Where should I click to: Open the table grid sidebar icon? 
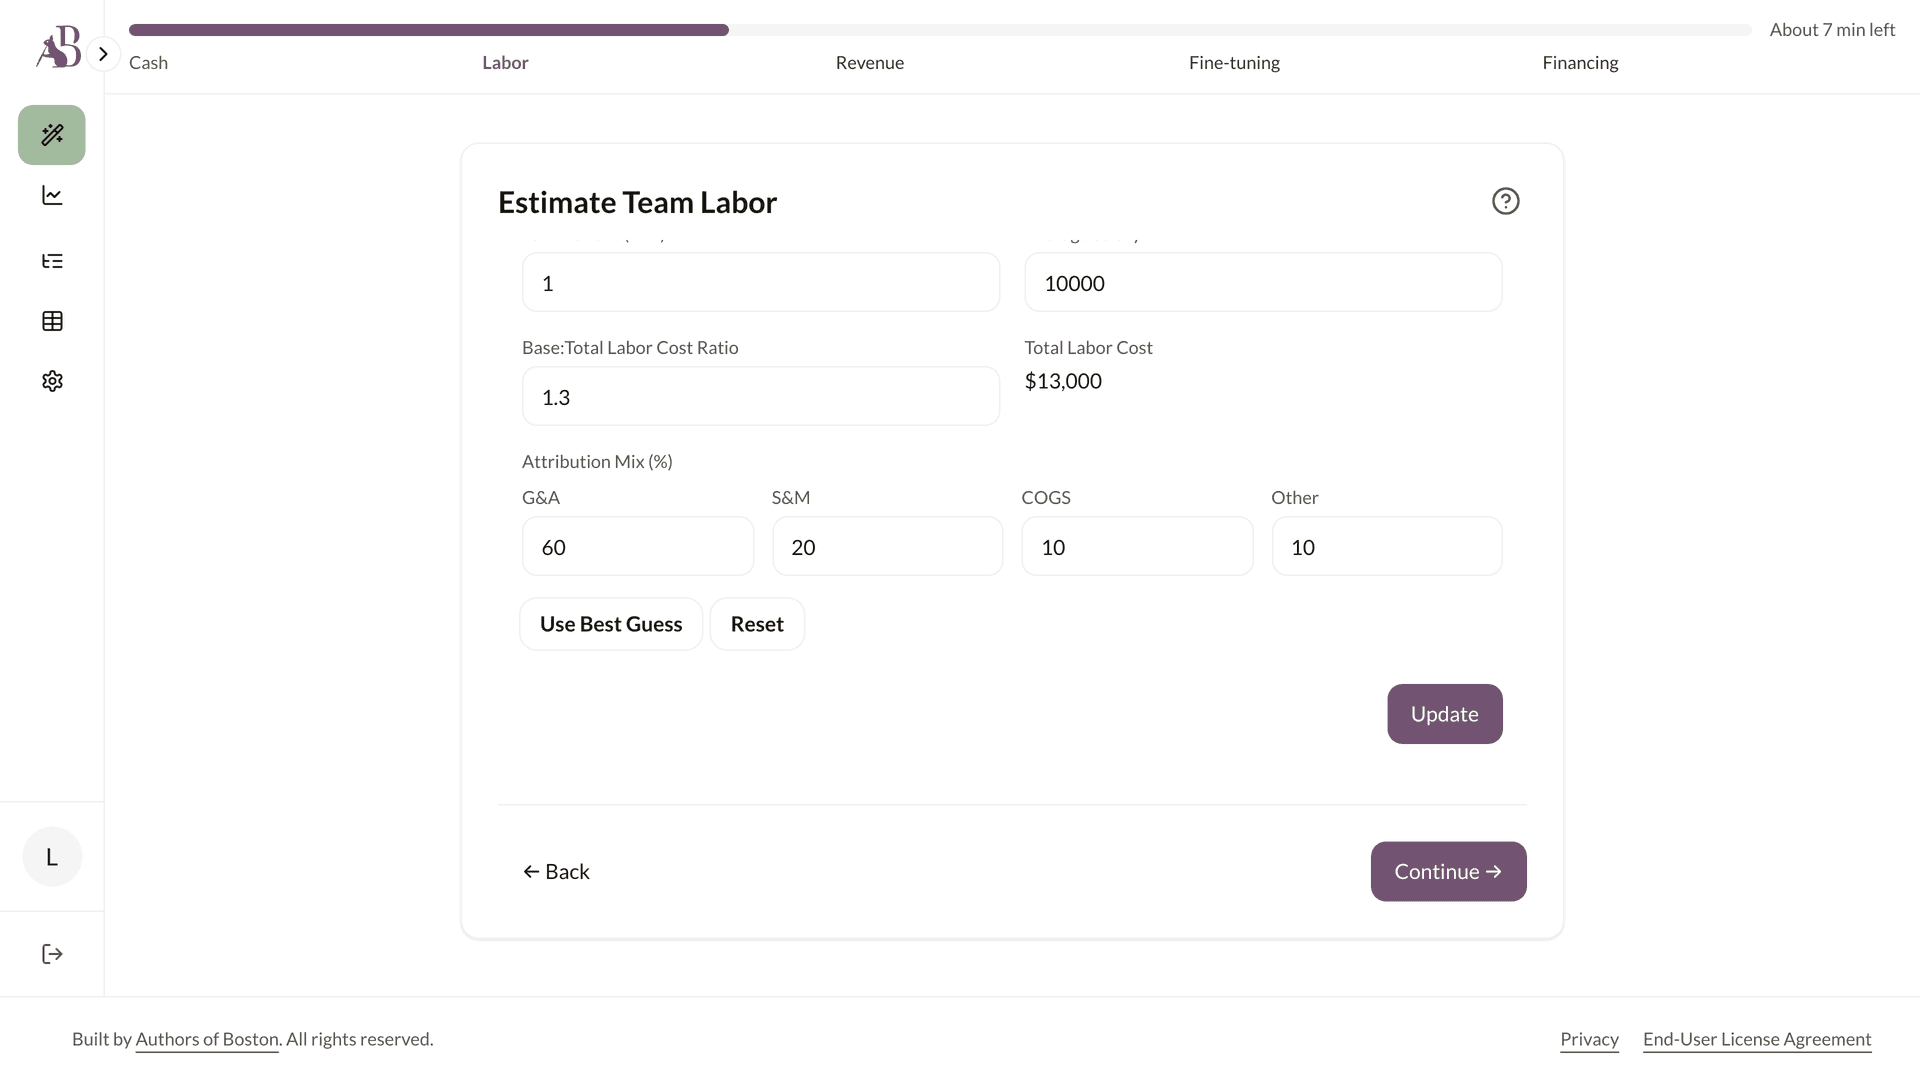52,321
